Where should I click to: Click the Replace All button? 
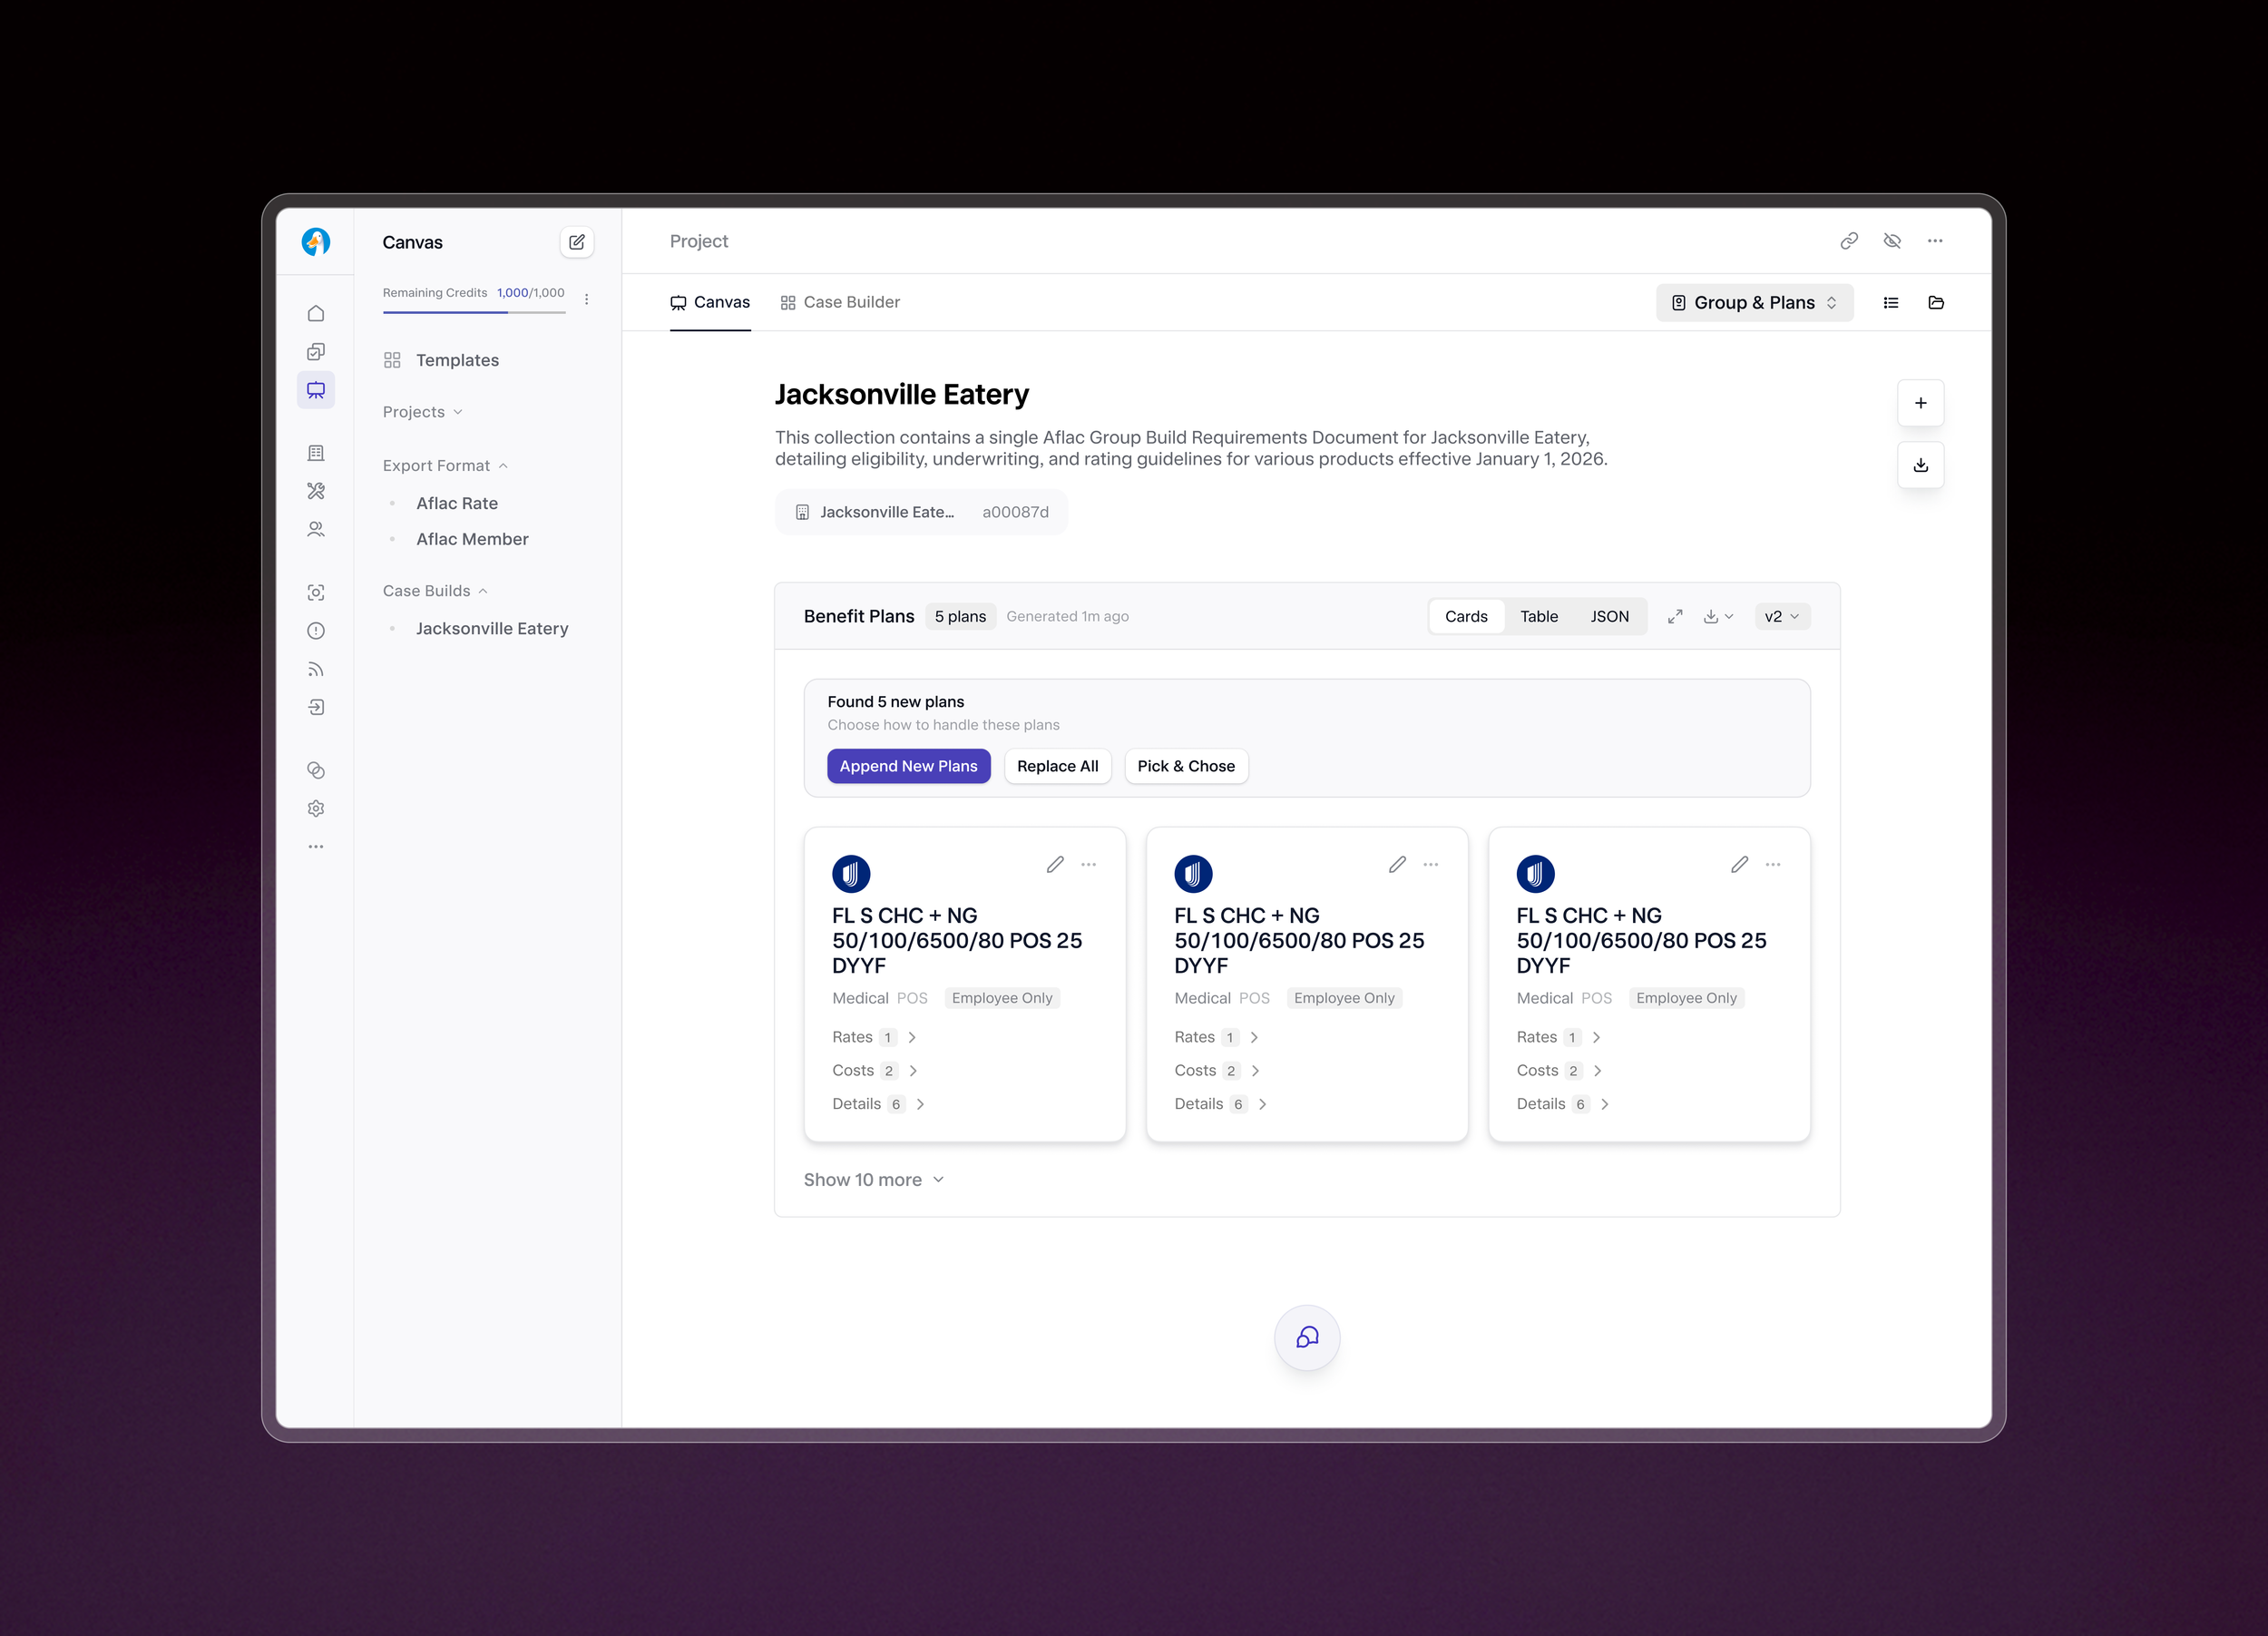point(1057,767)
